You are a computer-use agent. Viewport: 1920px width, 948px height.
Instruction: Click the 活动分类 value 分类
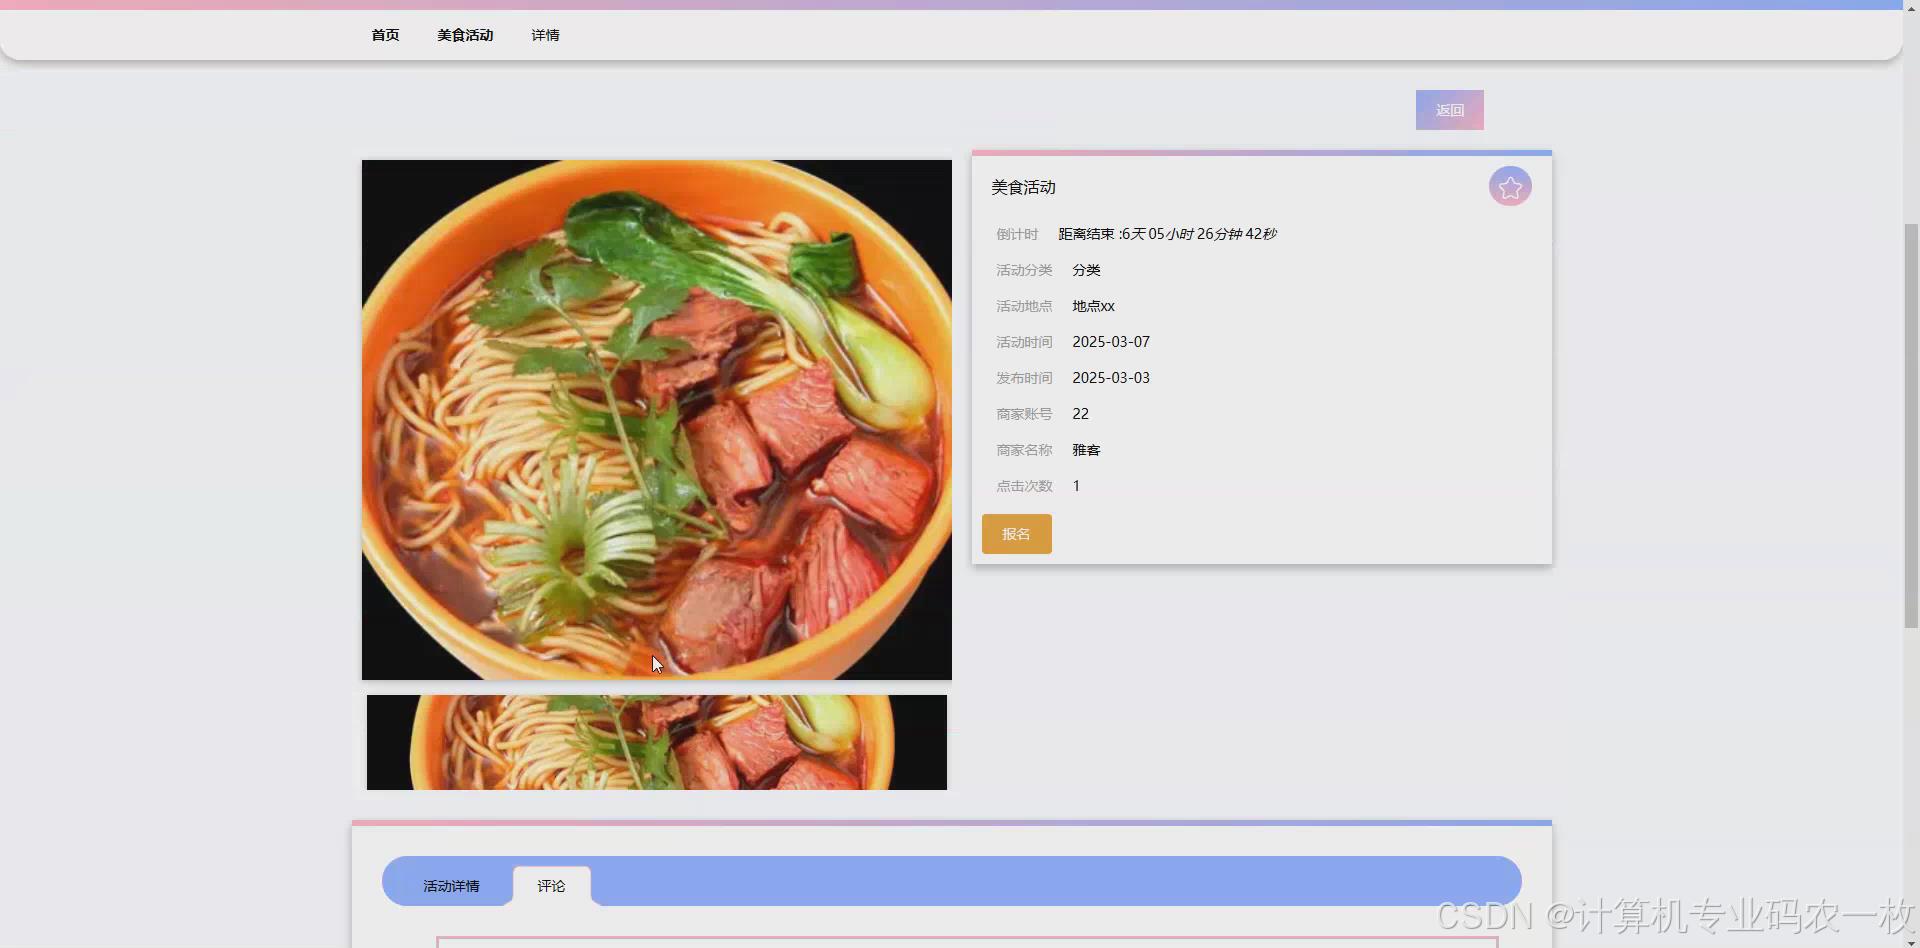1086,270
